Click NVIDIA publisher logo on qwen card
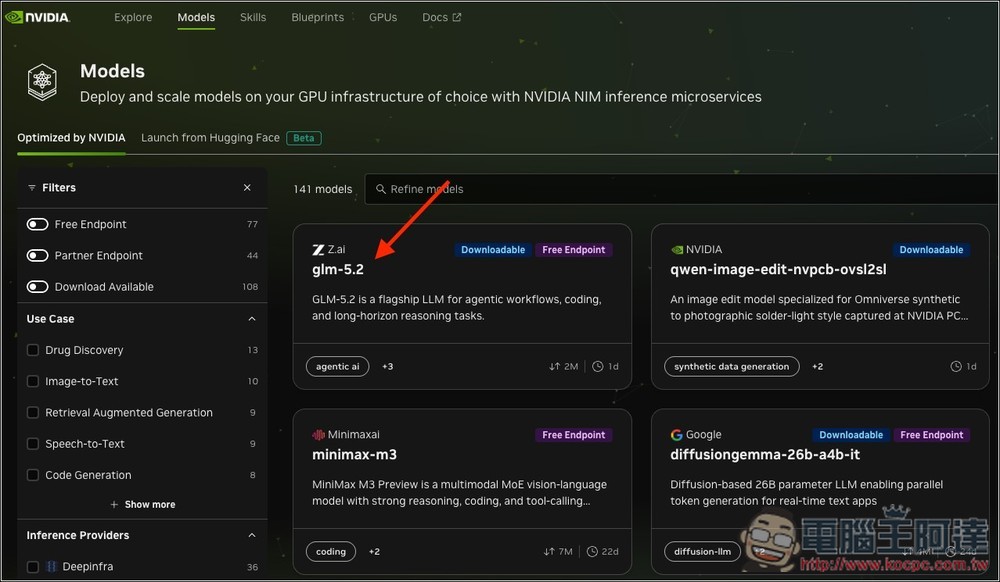This screenshot has width=1000, height=582. click(x=677, y=250)
